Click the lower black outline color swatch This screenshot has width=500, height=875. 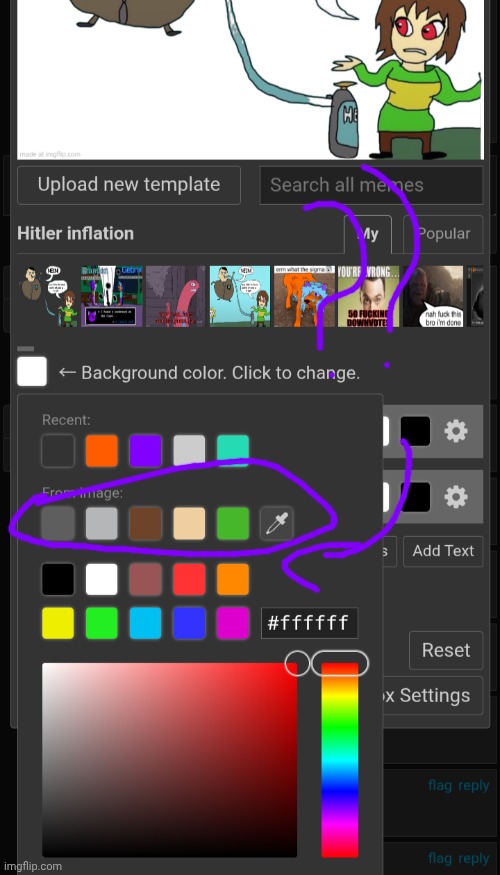(x=415, y=497)
